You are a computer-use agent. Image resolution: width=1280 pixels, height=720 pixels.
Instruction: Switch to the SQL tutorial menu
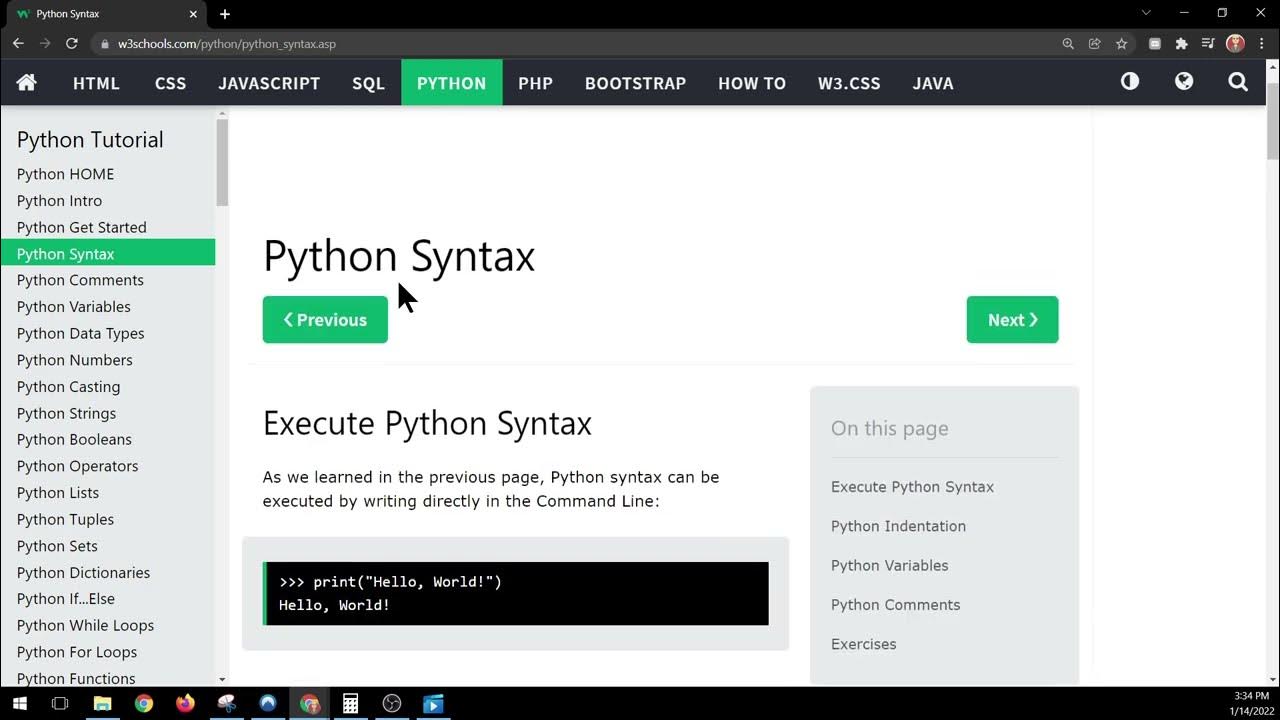[368, 83]
